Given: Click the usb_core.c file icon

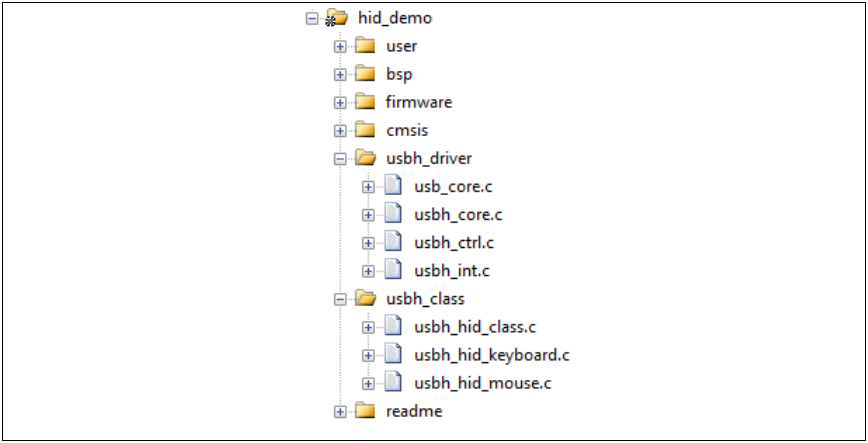Looking at the screenshot, I should coord(394,186).
